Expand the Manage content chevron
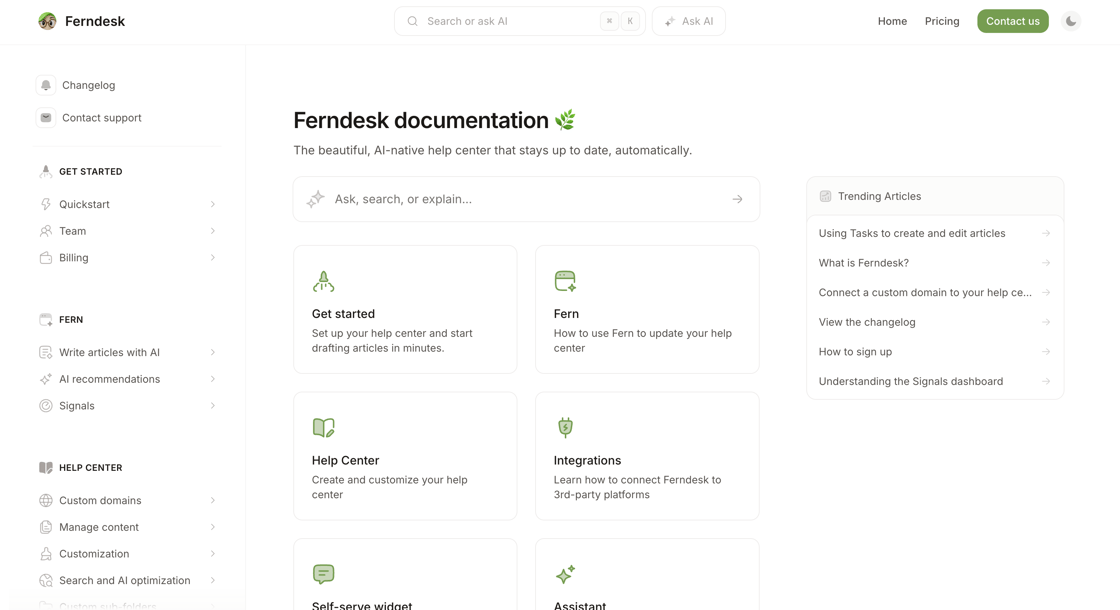Viewport: 1120px width, 610px height. tap(213, 527)
